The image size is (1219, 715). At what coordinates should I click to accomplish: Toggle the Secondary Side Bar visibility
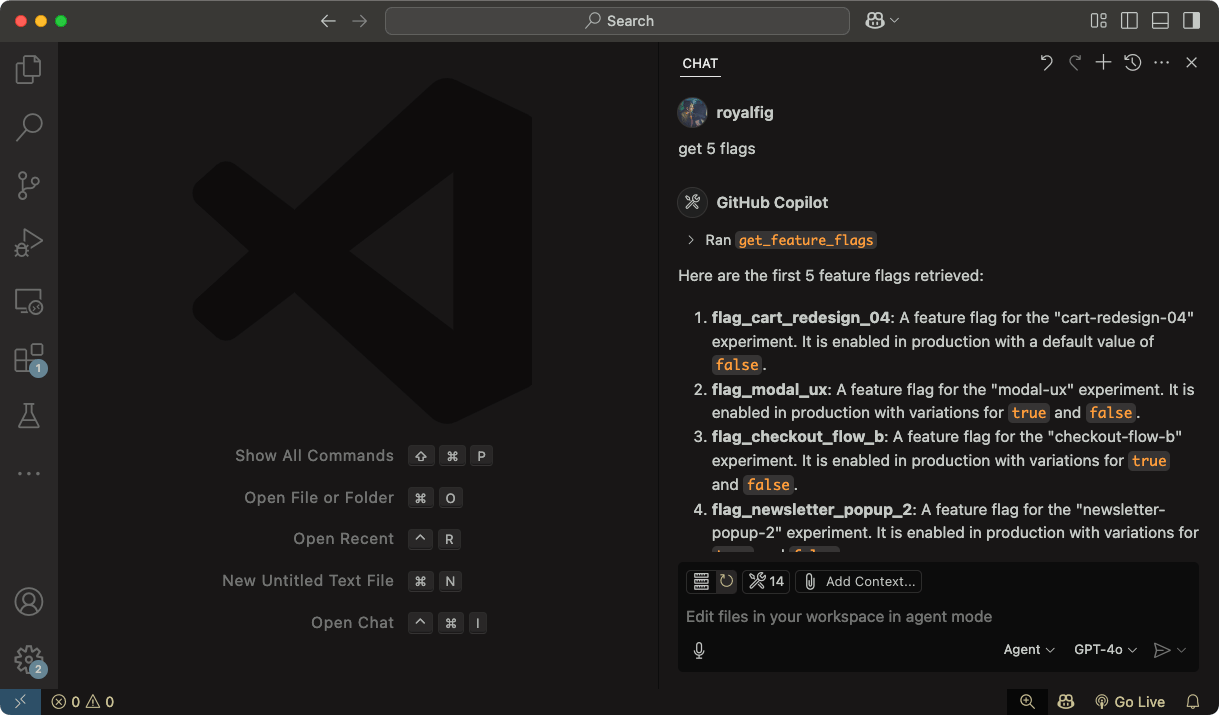click(1191, 21)
